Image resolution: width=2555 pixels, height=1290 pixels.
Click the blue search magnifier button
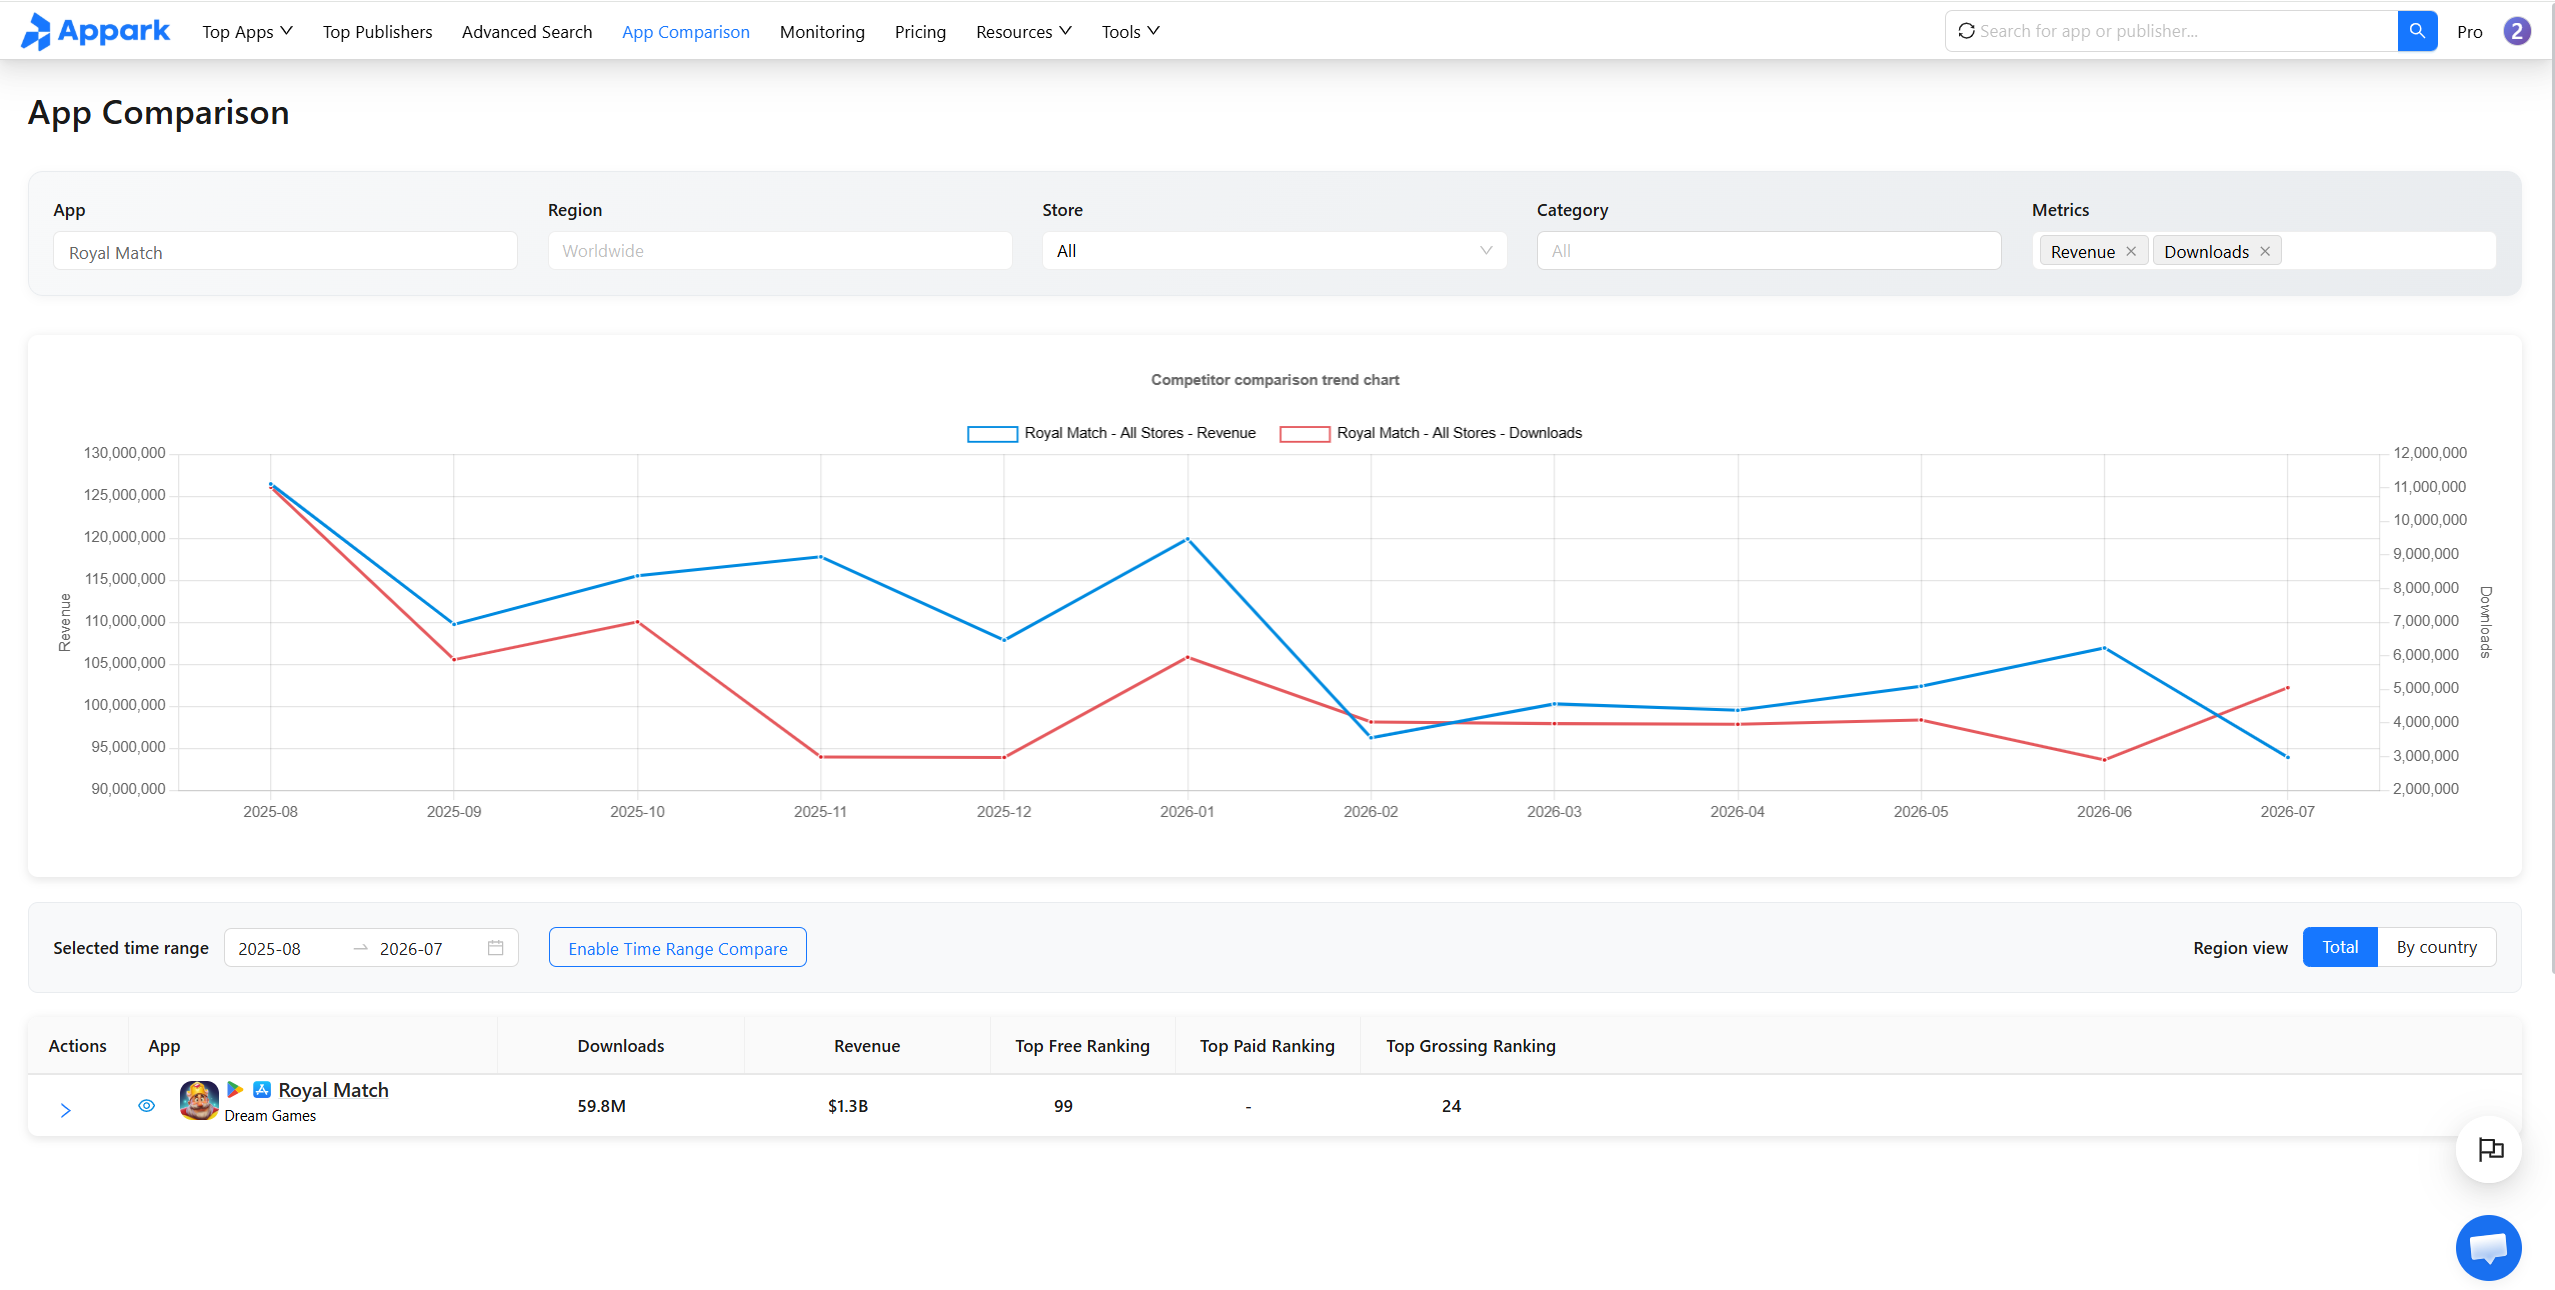coord(2417,31)
